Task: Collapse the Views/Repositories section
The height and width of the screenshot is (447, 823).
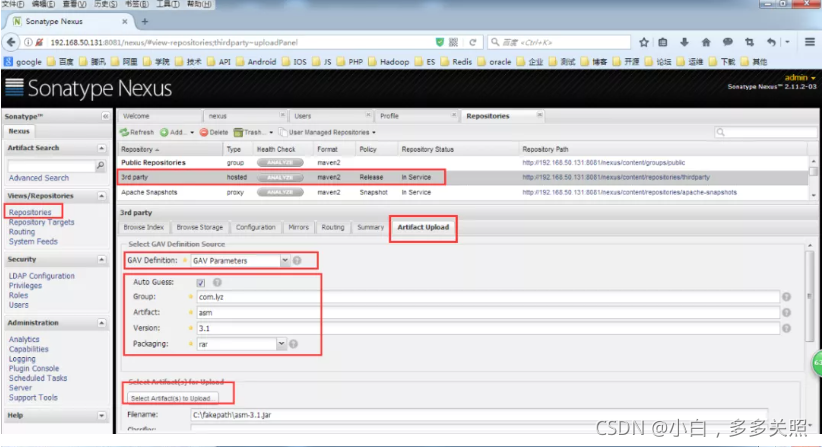Action: [101, 196]
